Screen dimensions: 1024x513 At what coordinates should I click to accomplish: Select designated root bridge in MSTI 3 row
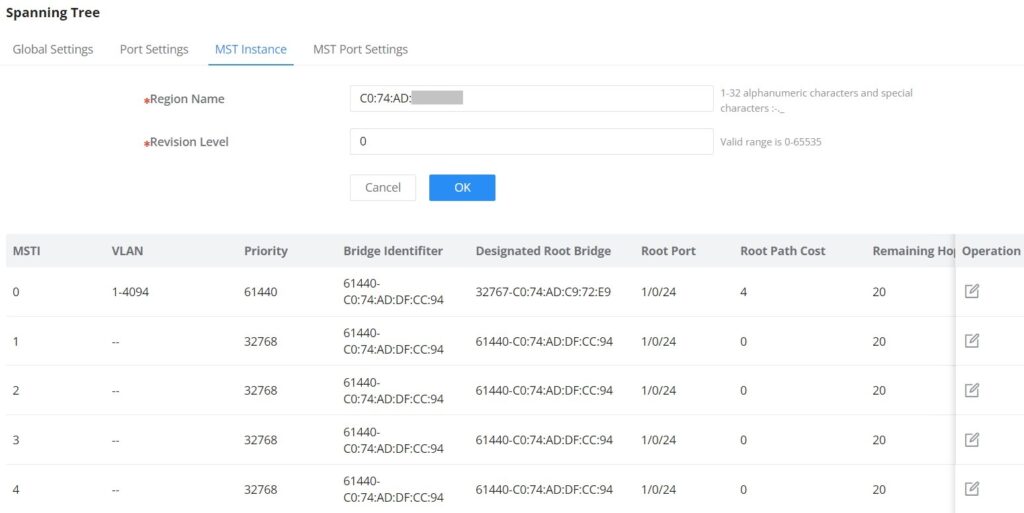coord(544,440)
